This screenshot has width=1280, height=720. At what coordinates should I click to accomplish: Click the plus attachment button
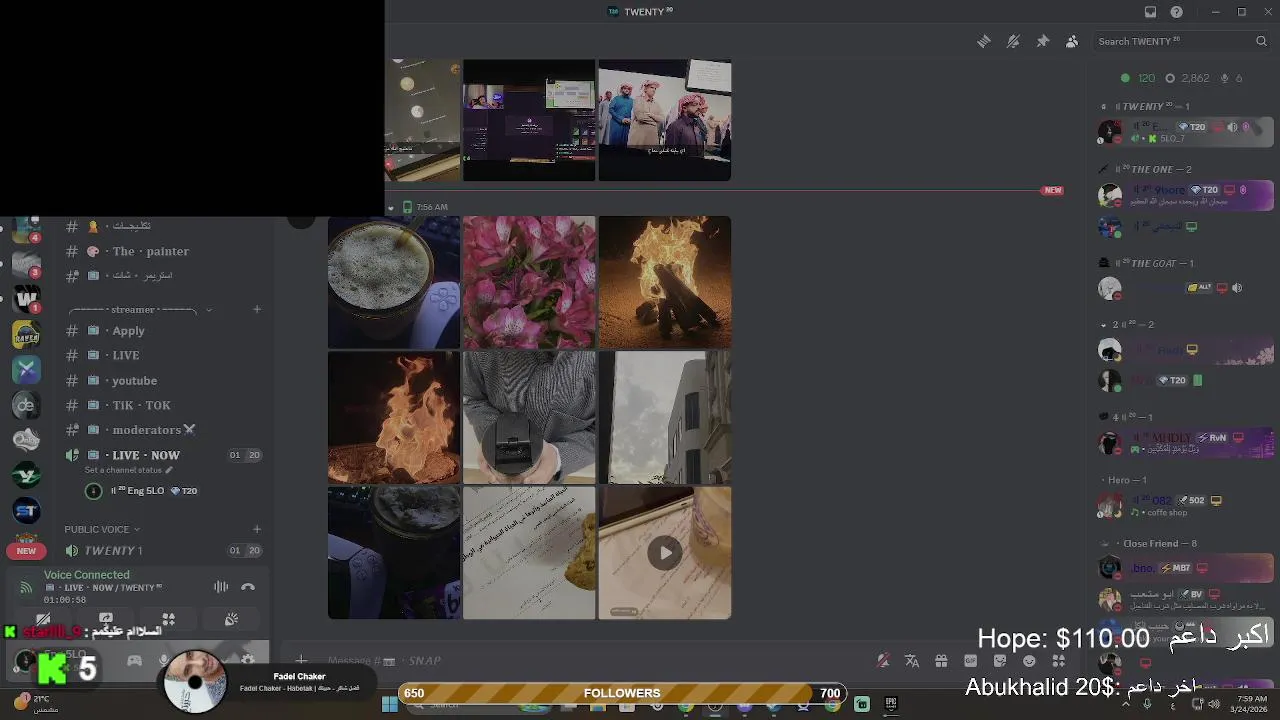(301, 660)
